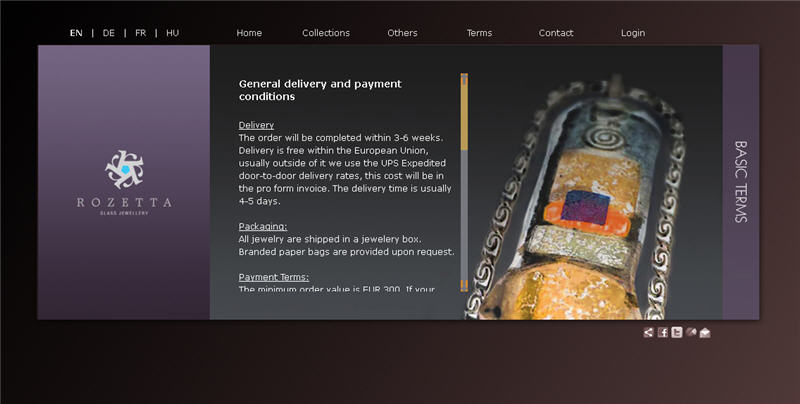Click the scrollbar up arrow
The width and height of the screenshot is (800, 404).
464,79
